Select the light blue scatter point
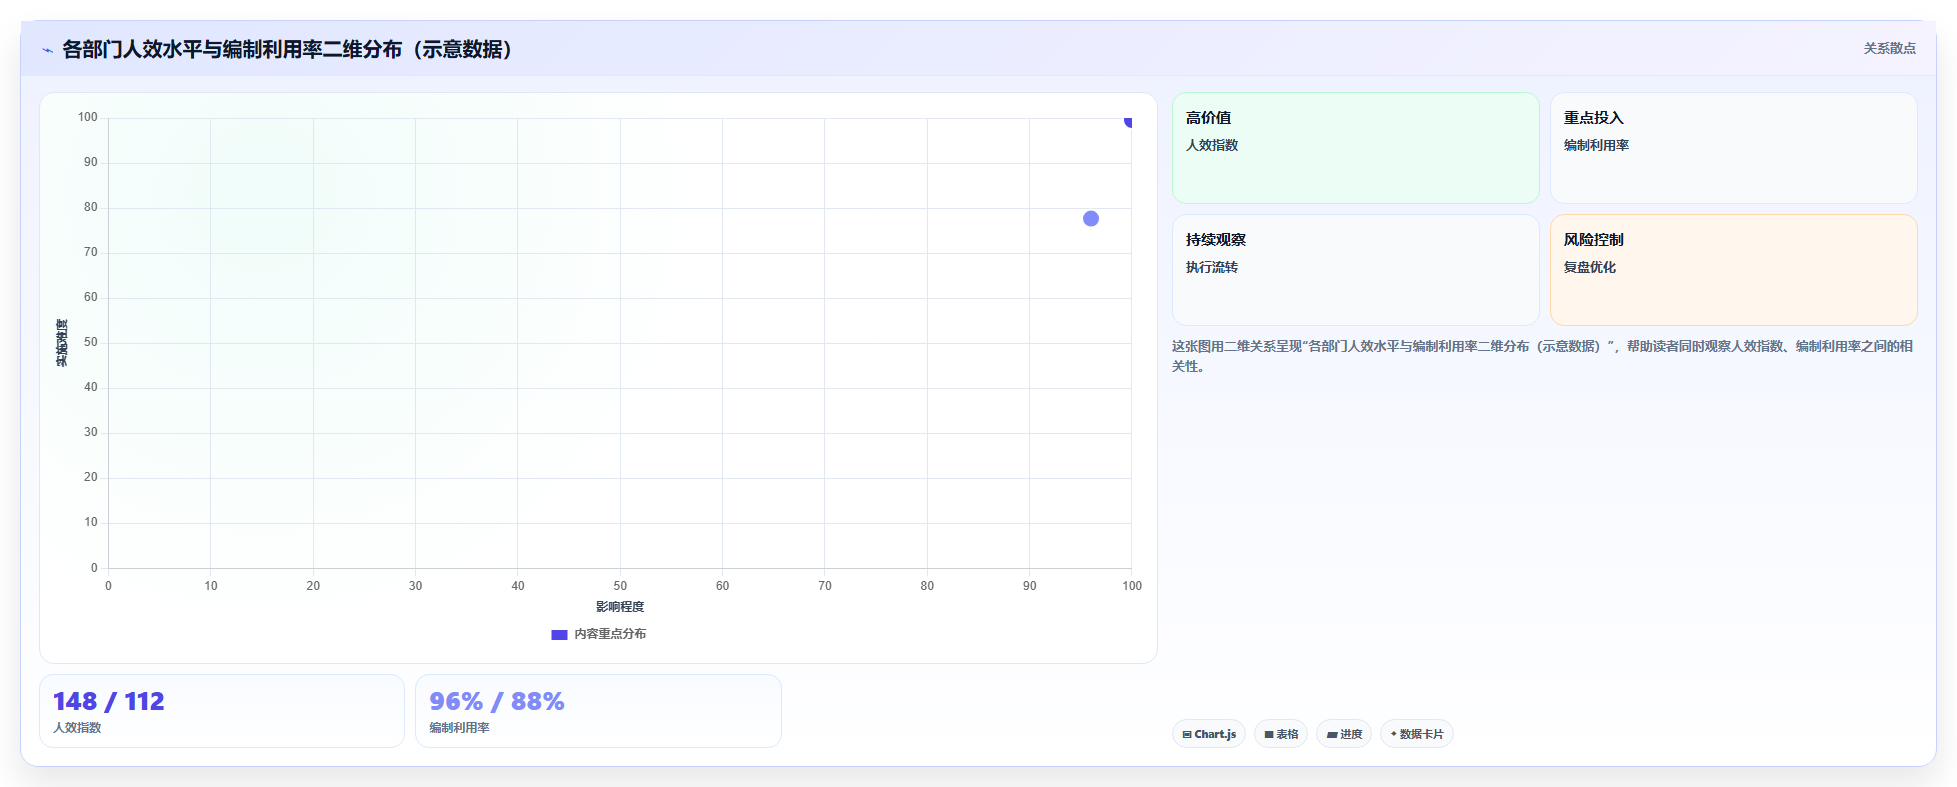 tap(1091, 218)
